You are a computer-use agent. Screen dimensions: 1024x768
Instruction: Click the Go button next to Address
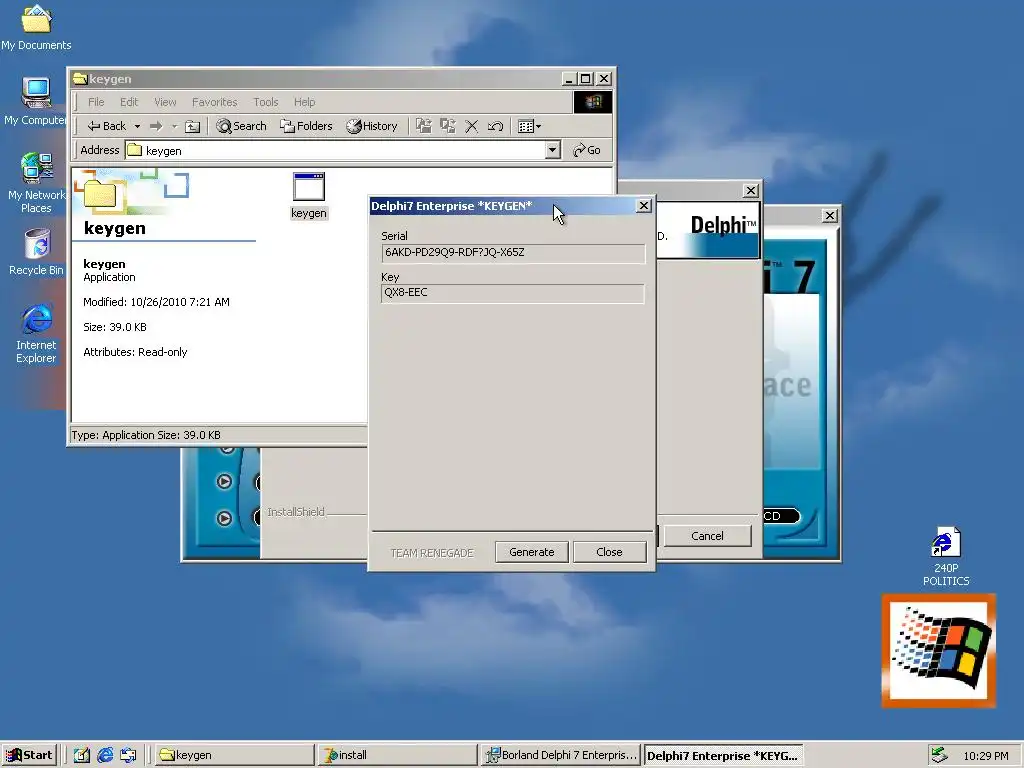pos(586,150)
